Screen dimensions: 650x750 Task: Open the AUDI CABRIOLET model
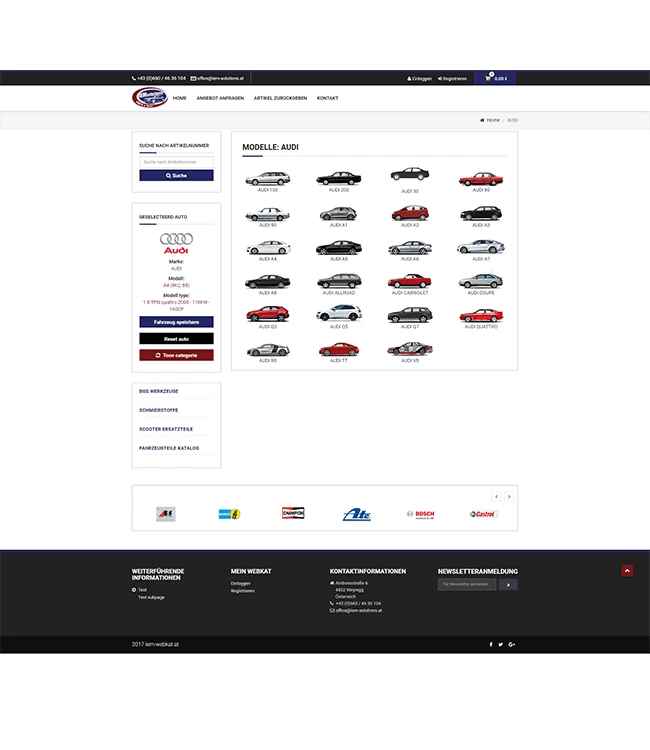(x=410, y=281)
